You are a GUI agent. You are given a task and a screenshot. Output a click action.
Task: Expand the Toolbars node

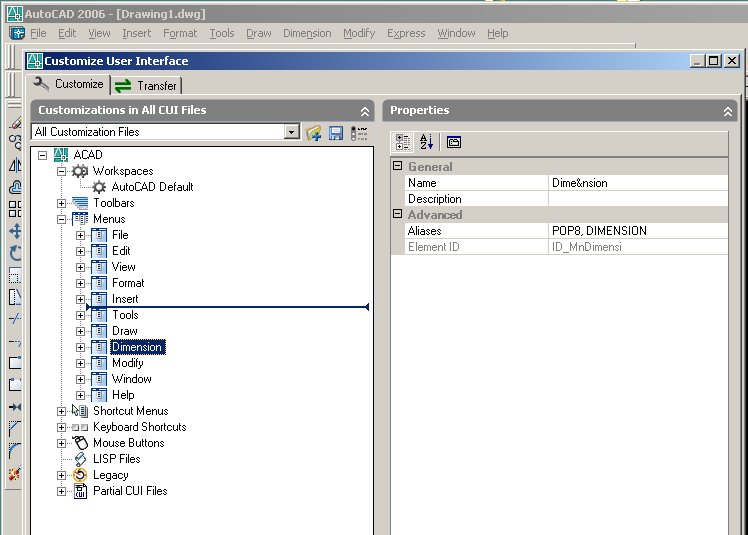pos(62,203)
